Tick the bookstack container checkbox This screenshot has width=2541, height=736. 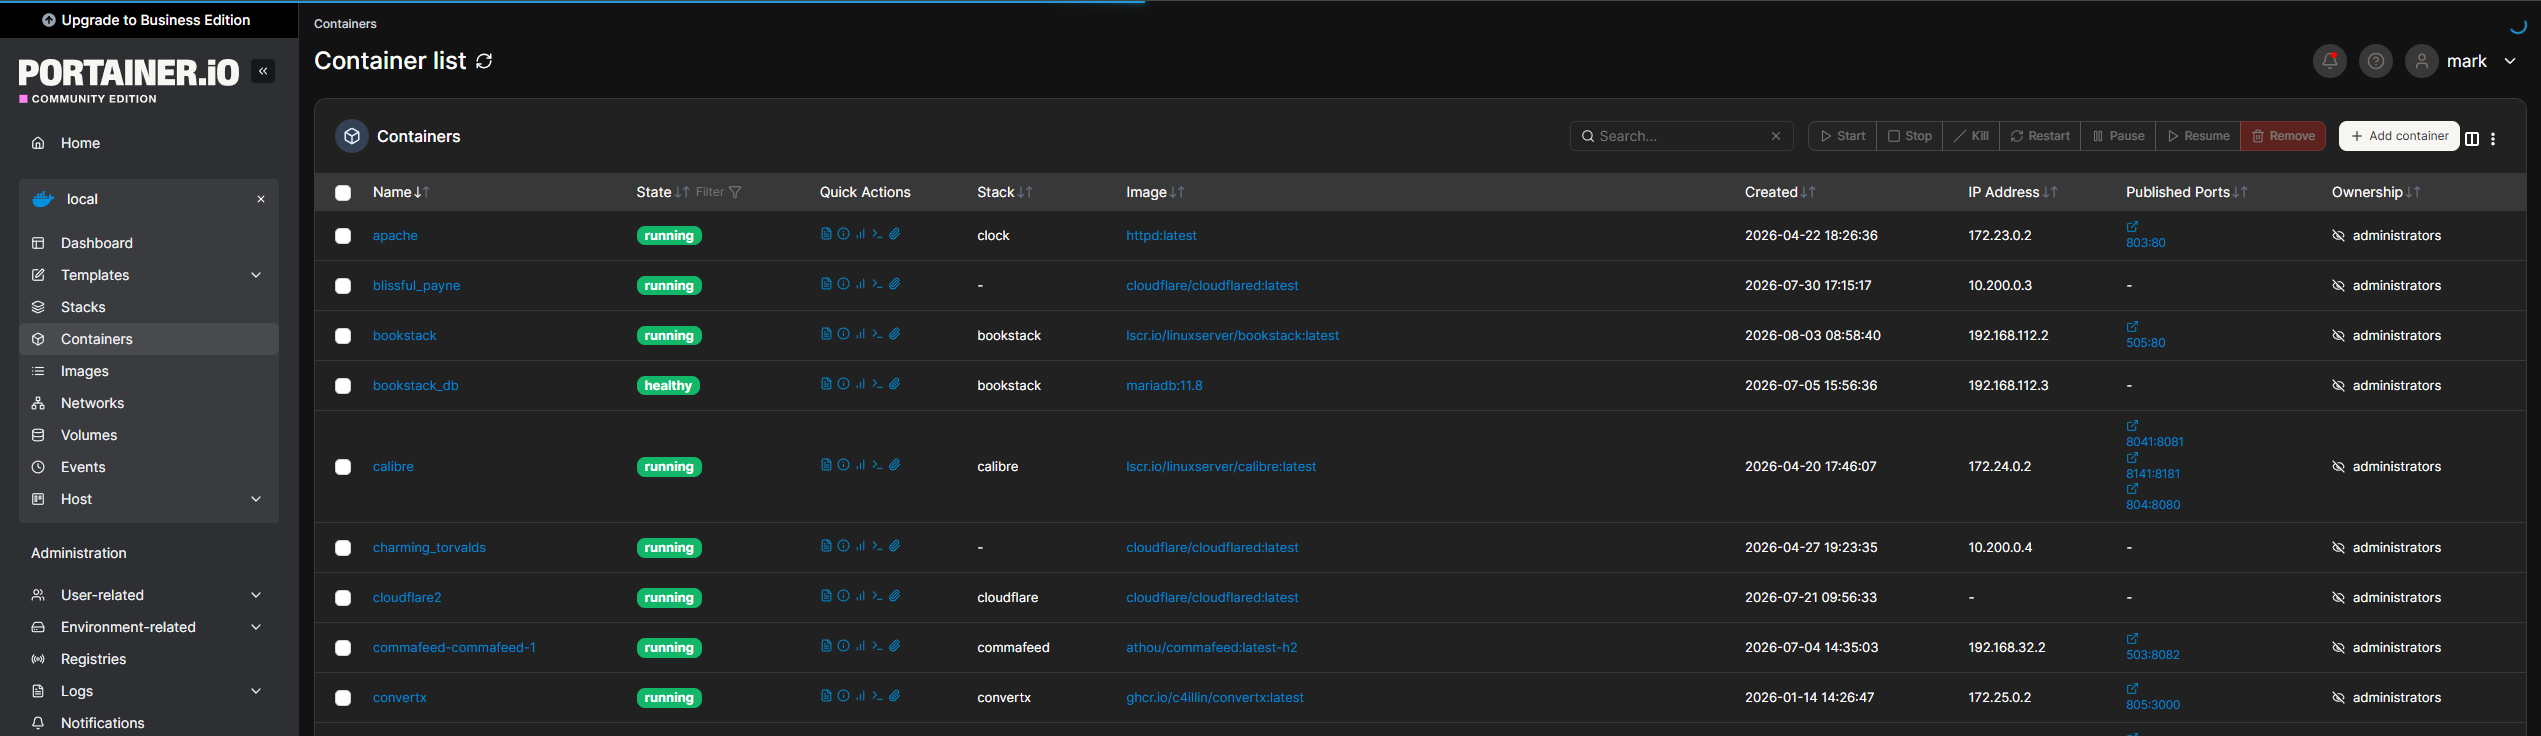[343, 336]
